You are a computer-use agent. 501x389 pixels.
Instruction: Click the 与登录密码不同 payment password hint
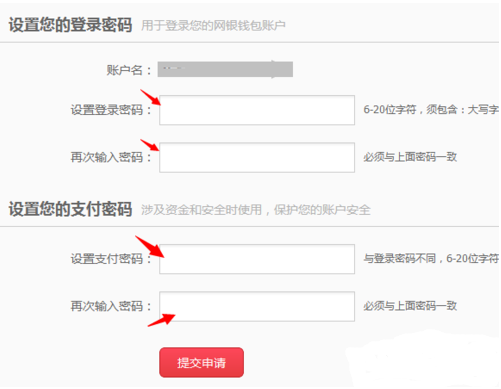point(400,258)
